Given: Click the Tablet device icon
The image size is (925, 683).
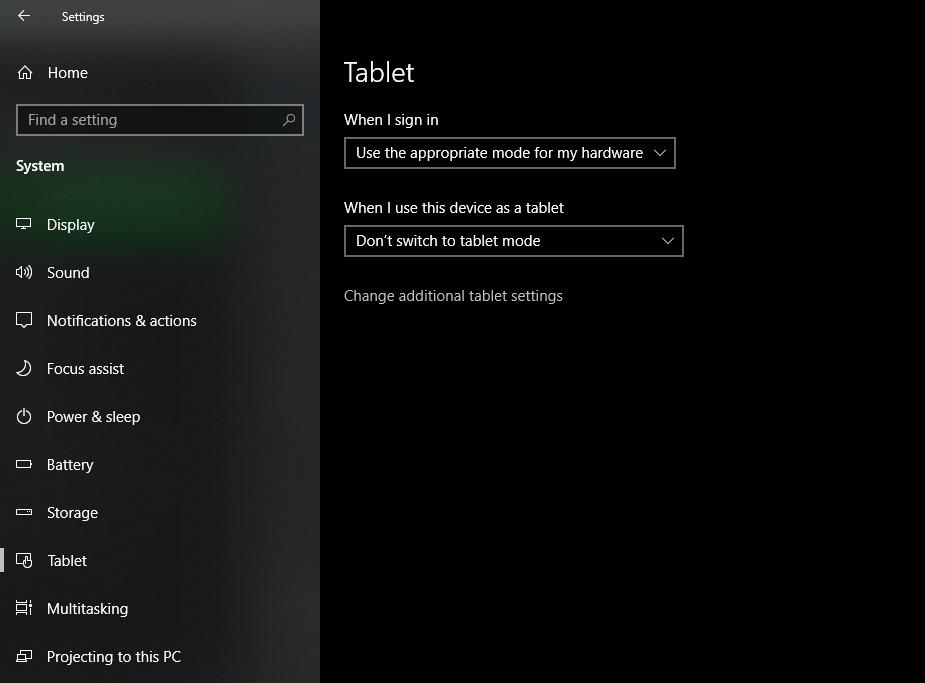Looking at the screenshot, I should point(23,560).
